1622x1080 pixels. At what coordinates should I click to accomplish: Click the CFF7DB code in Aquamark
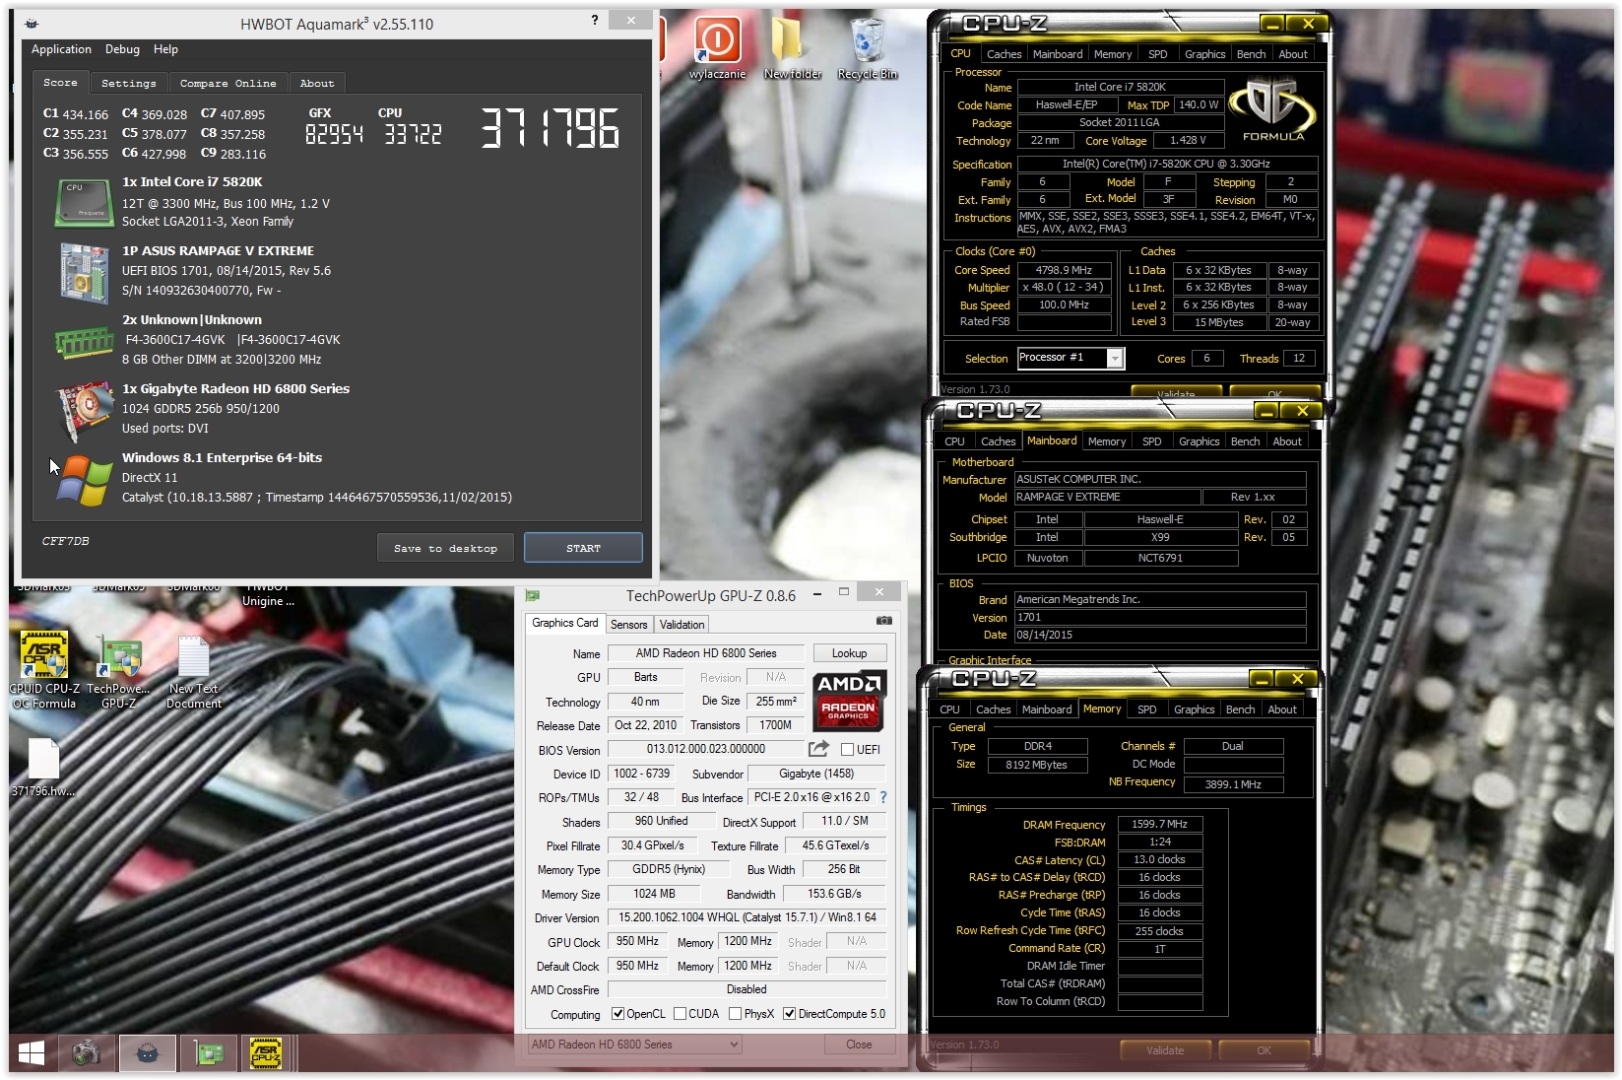pos(65,541)
